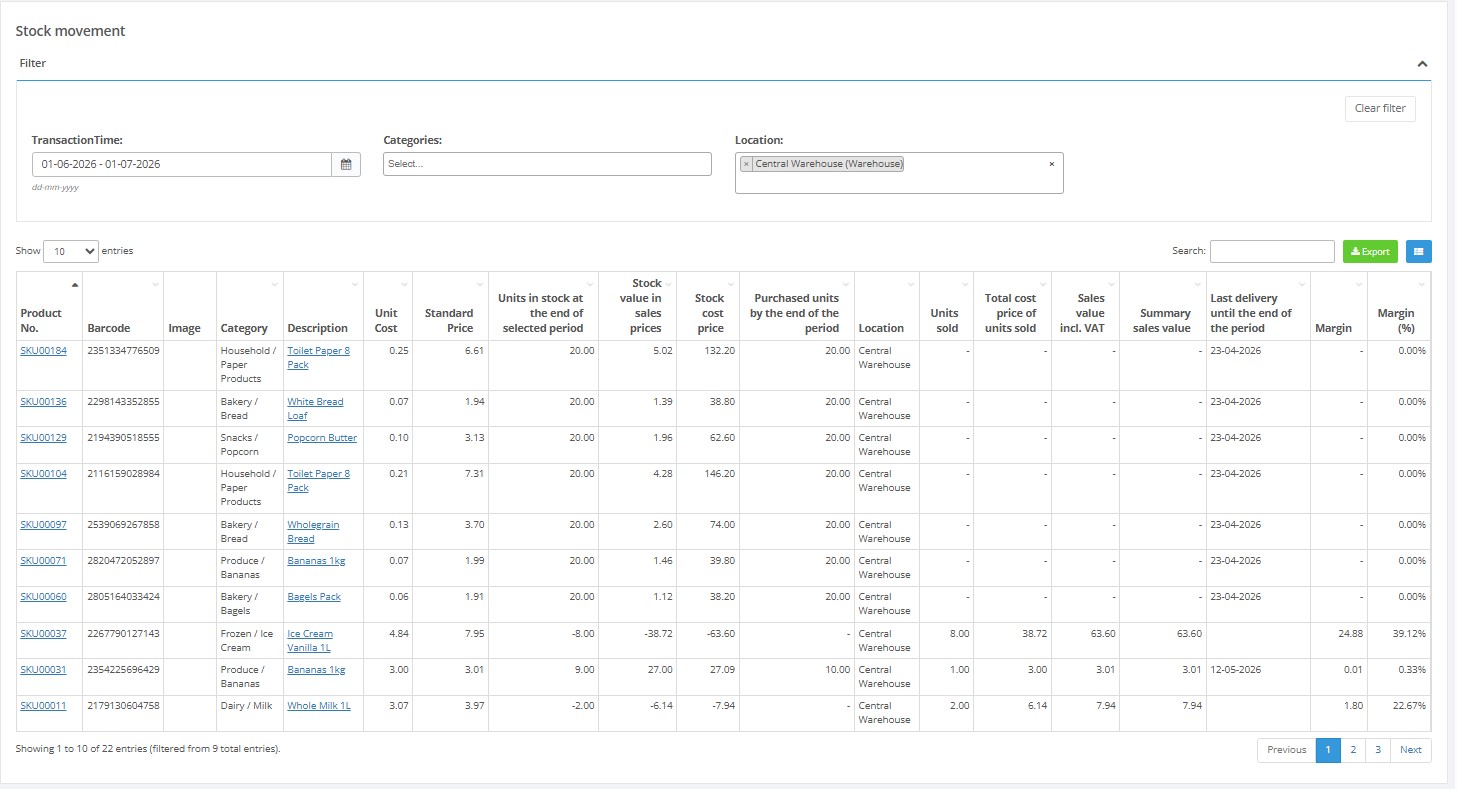Open Bagels Pack description link

(x=314, y=597)
